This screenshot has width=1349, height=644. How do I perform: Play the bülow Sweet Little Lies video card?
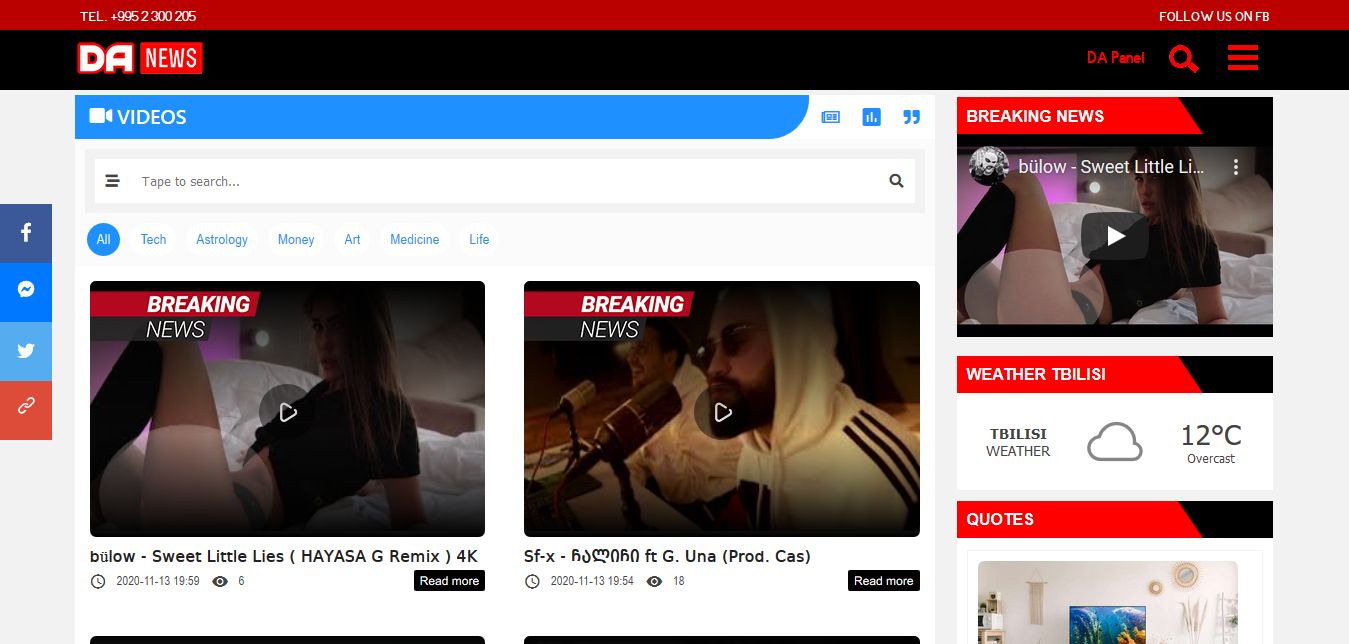click(x=287, y=411)
